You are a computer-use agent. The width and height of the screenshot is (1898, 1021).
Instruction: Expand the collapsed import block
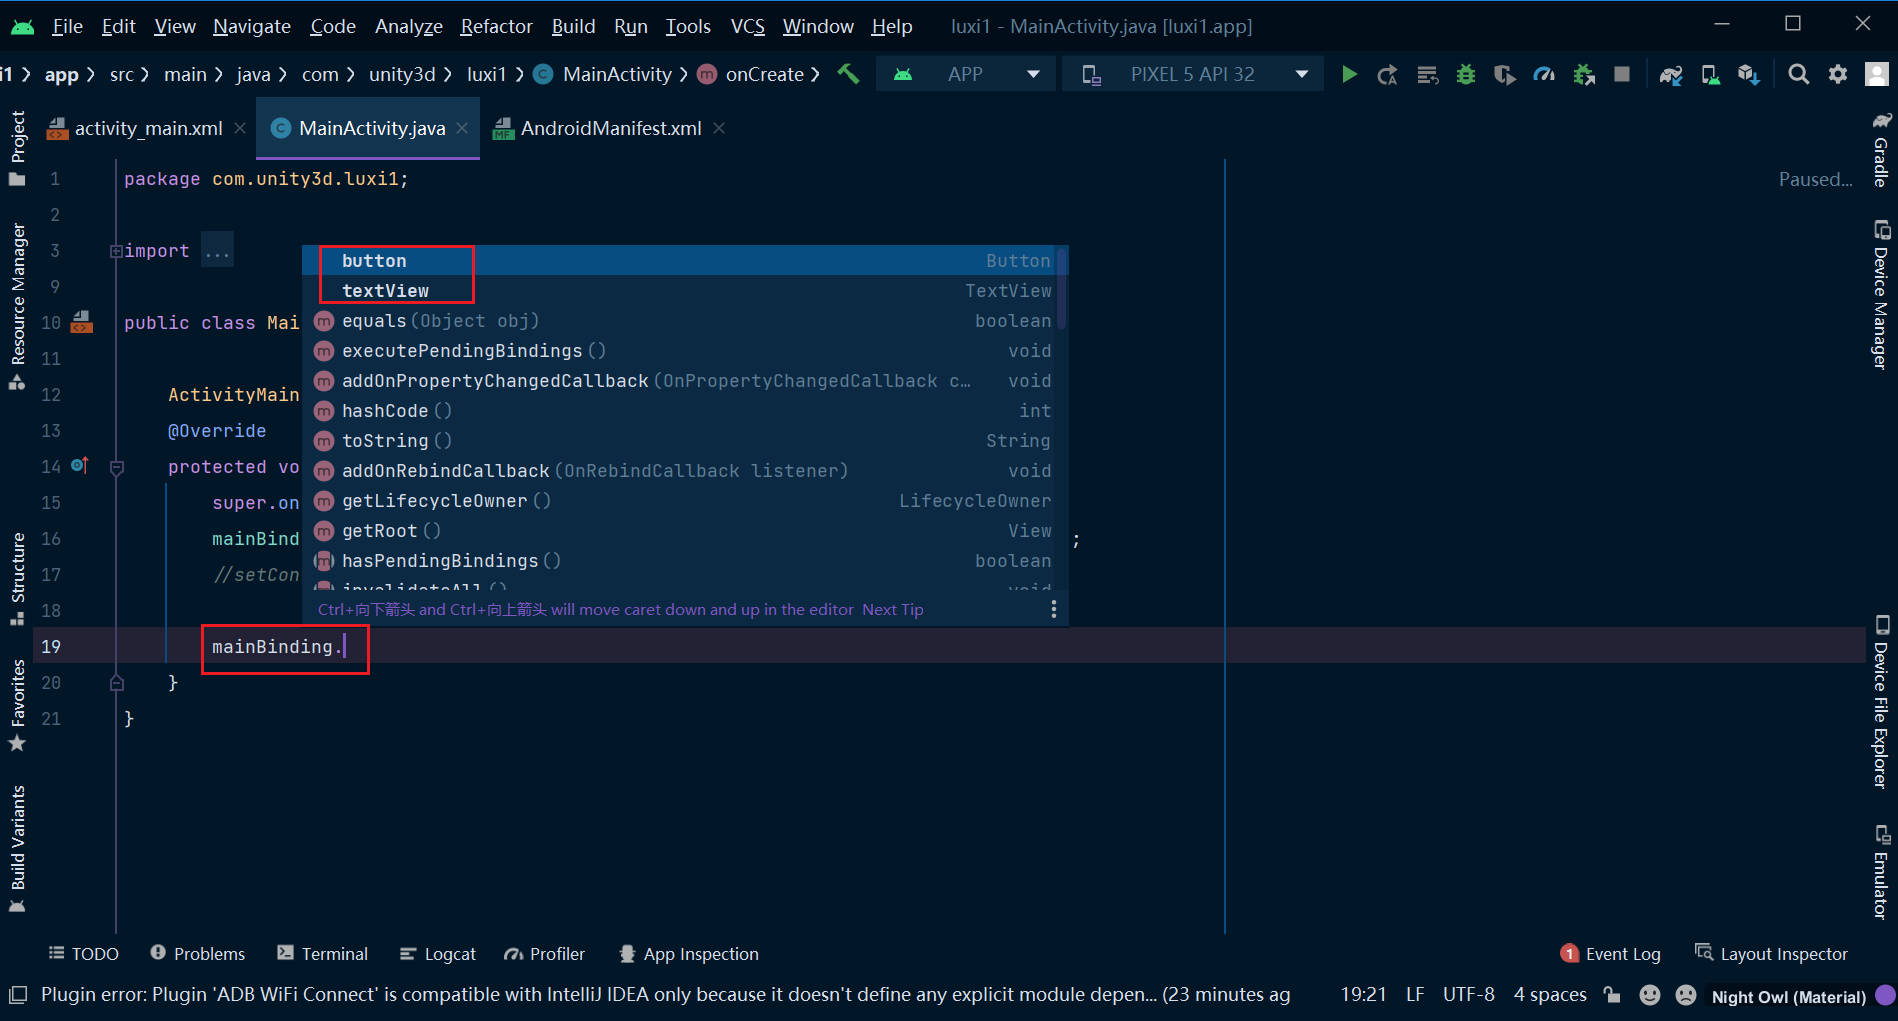pyautogui.click(x=116, y=251)
